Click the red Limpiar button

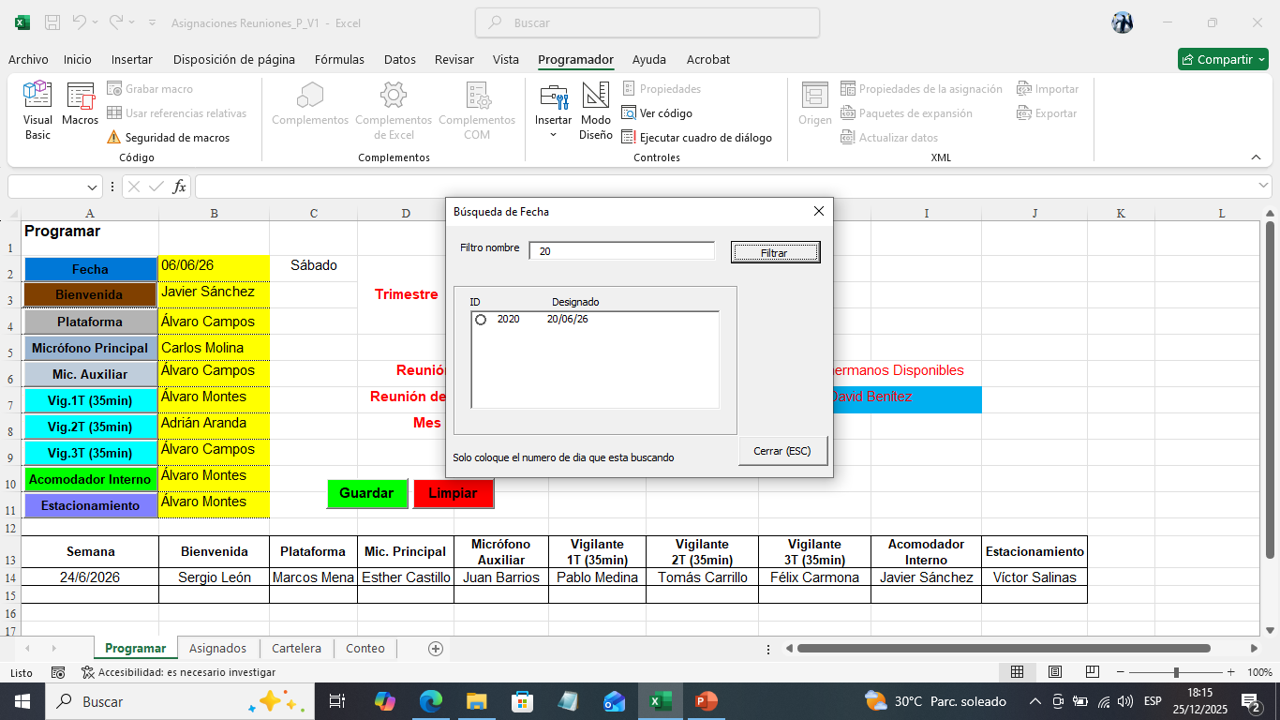click(453, 493)
